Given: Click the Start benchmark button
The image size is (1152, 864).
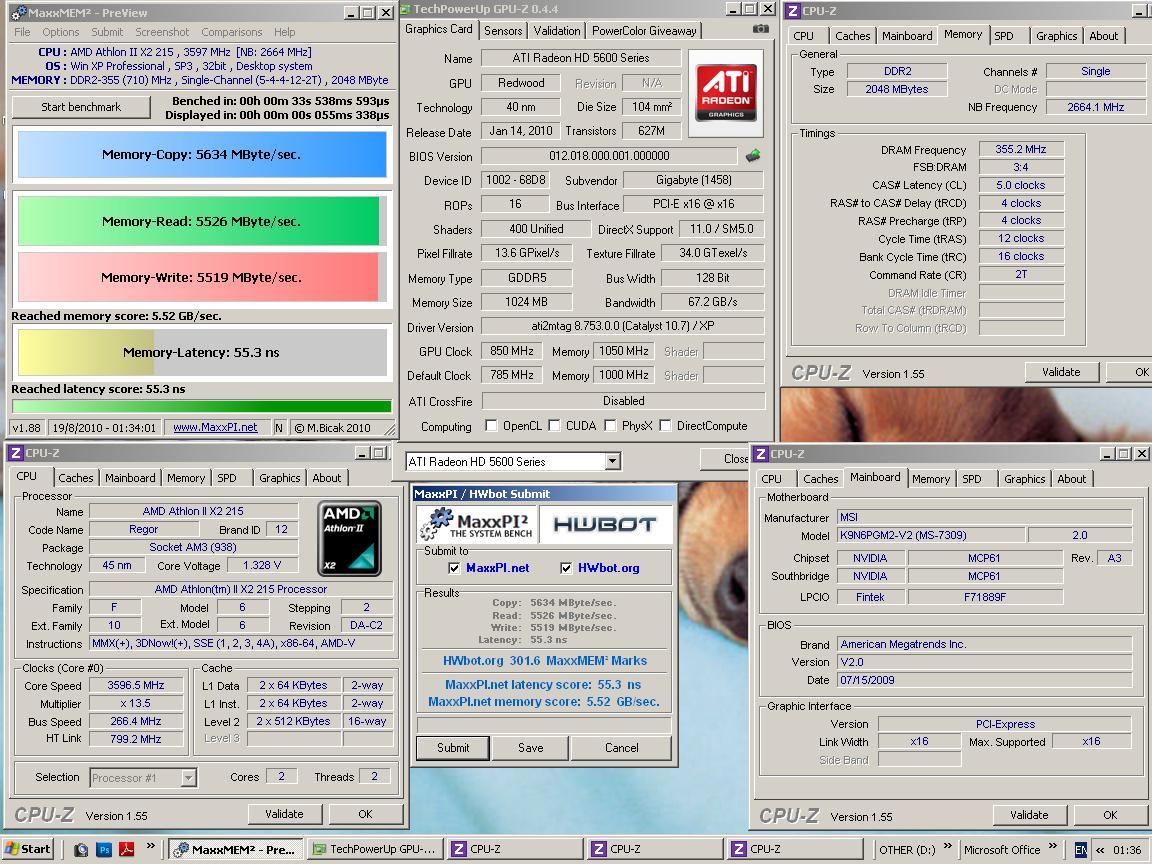Looking at the screenshot, I should [x=81, y=107].
